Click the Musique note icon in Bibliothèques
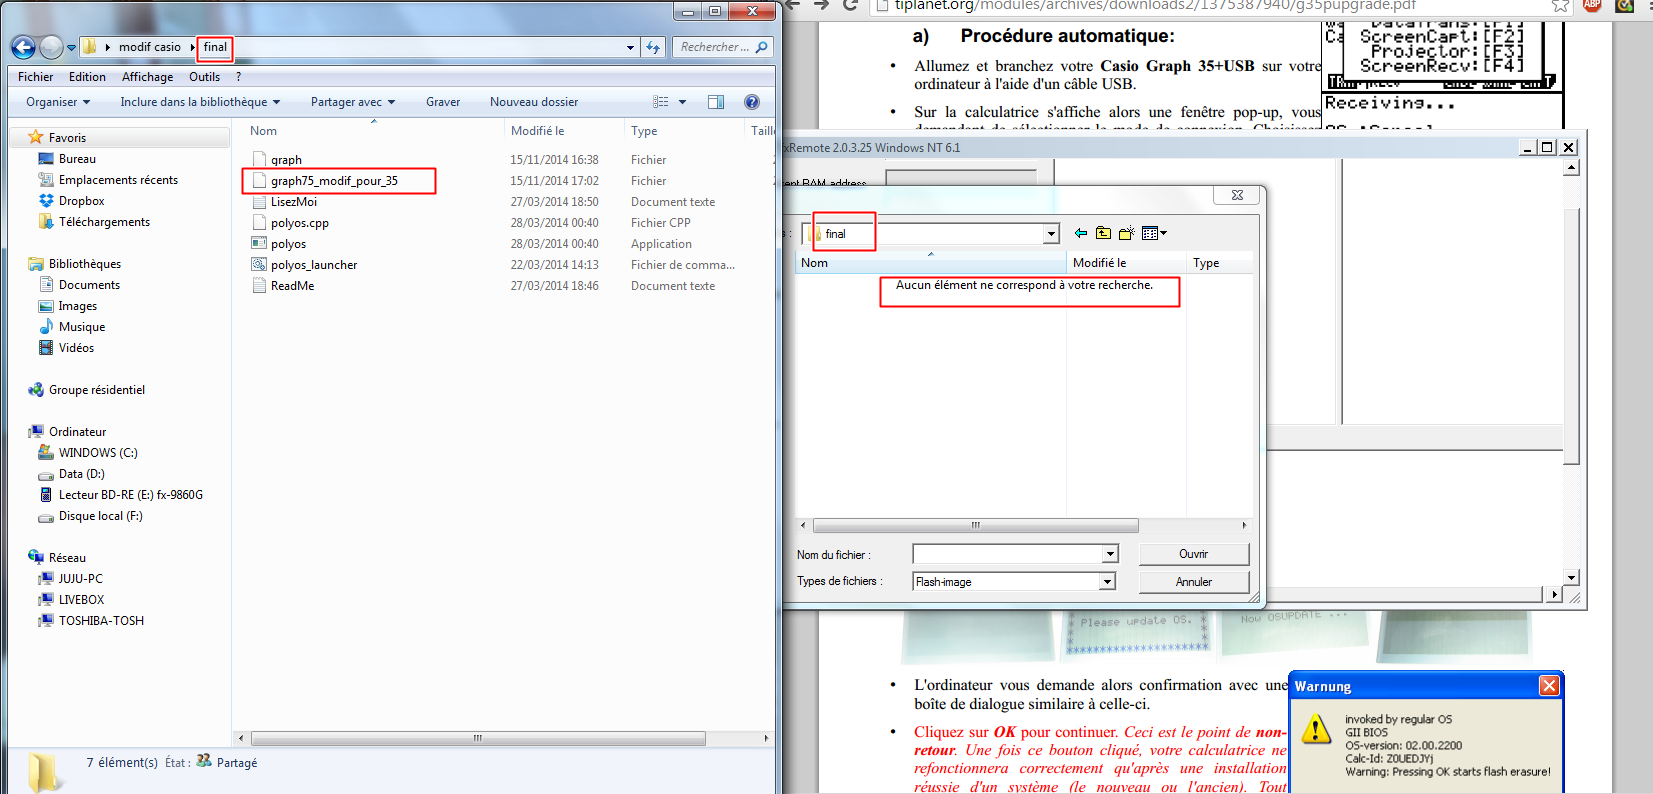 [x=46, y=327]
